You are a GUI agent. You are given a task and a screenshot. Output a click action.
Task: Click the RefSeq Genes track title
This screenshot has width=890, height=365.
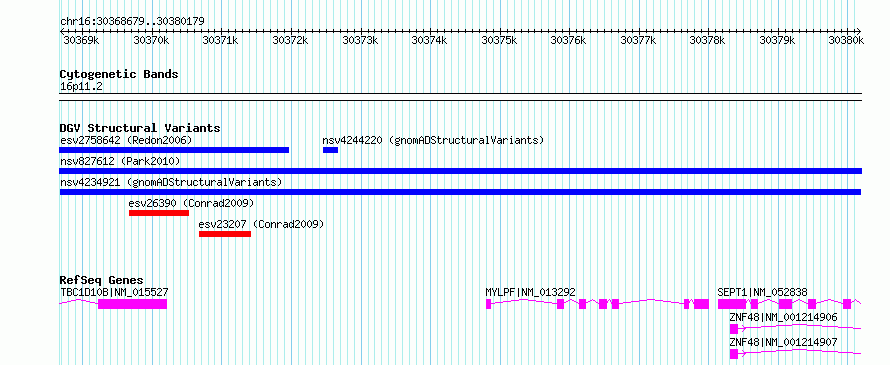pos(102,280)
